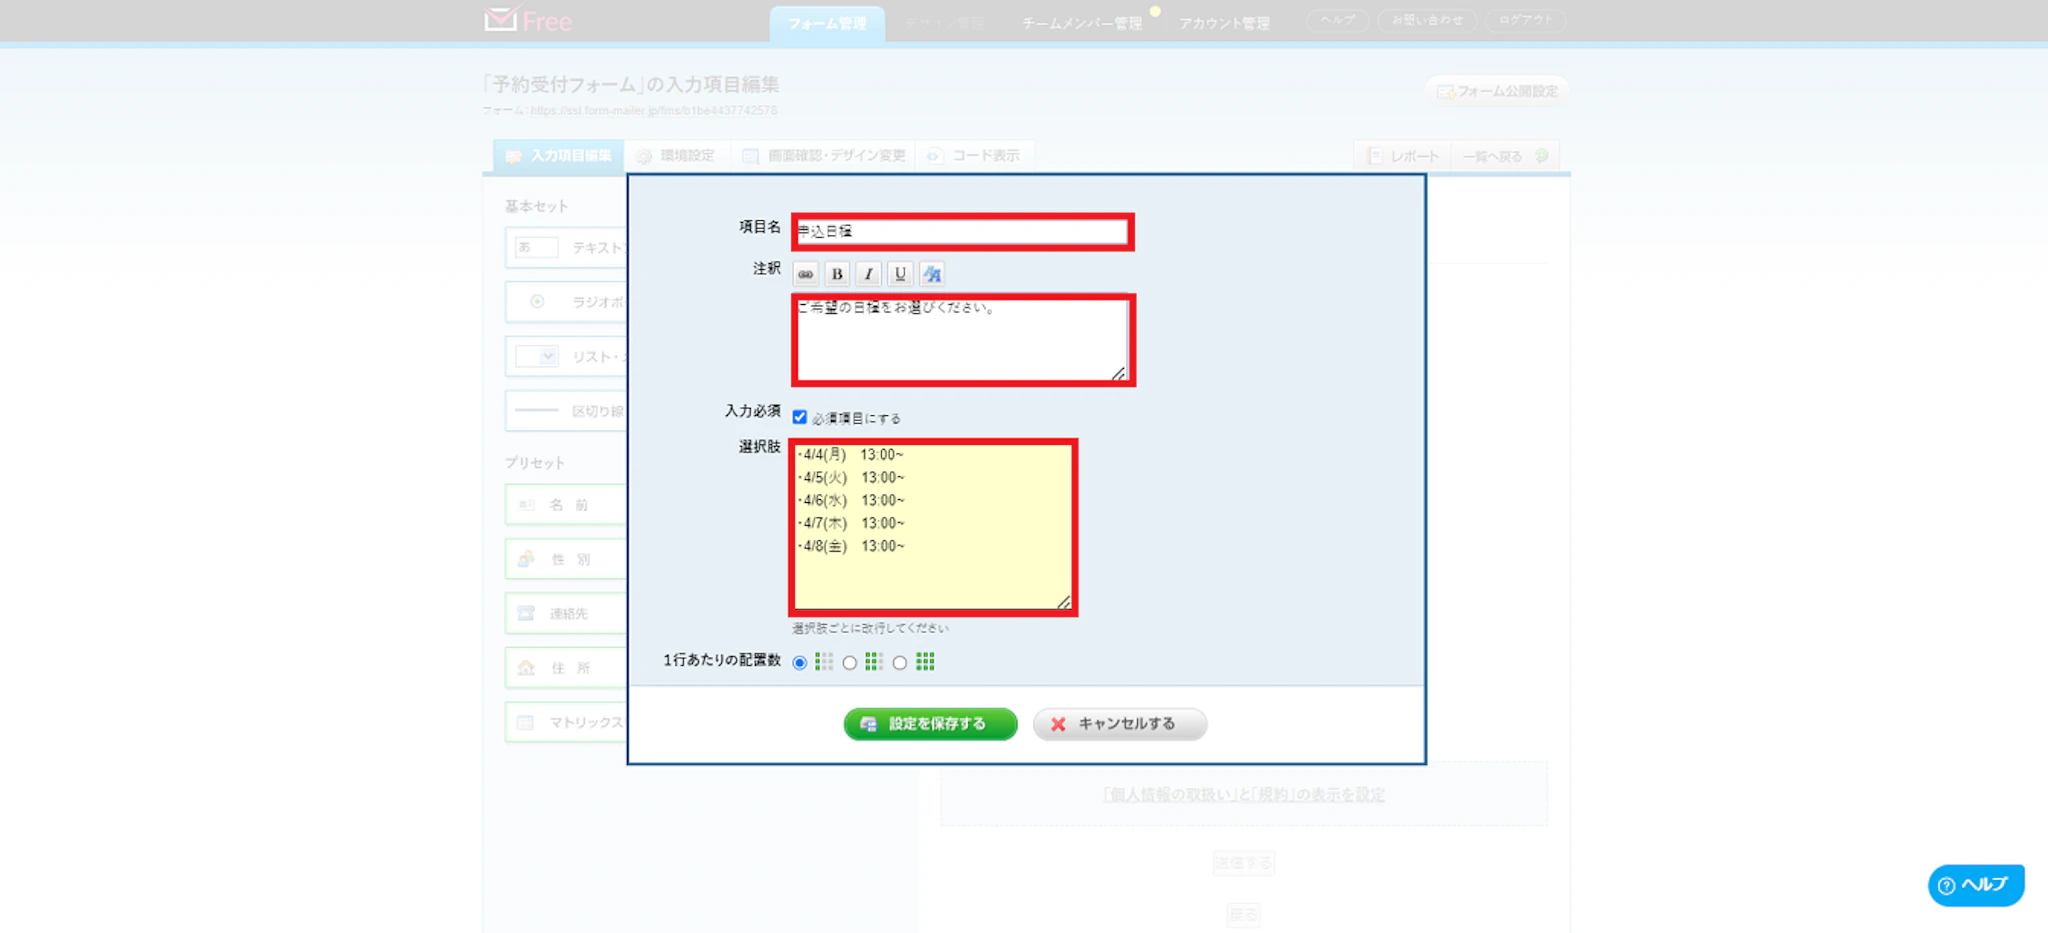Add a ラジオボタン field from 基本セット
This screenshot has height=933, width=2048.
point(566,302)
